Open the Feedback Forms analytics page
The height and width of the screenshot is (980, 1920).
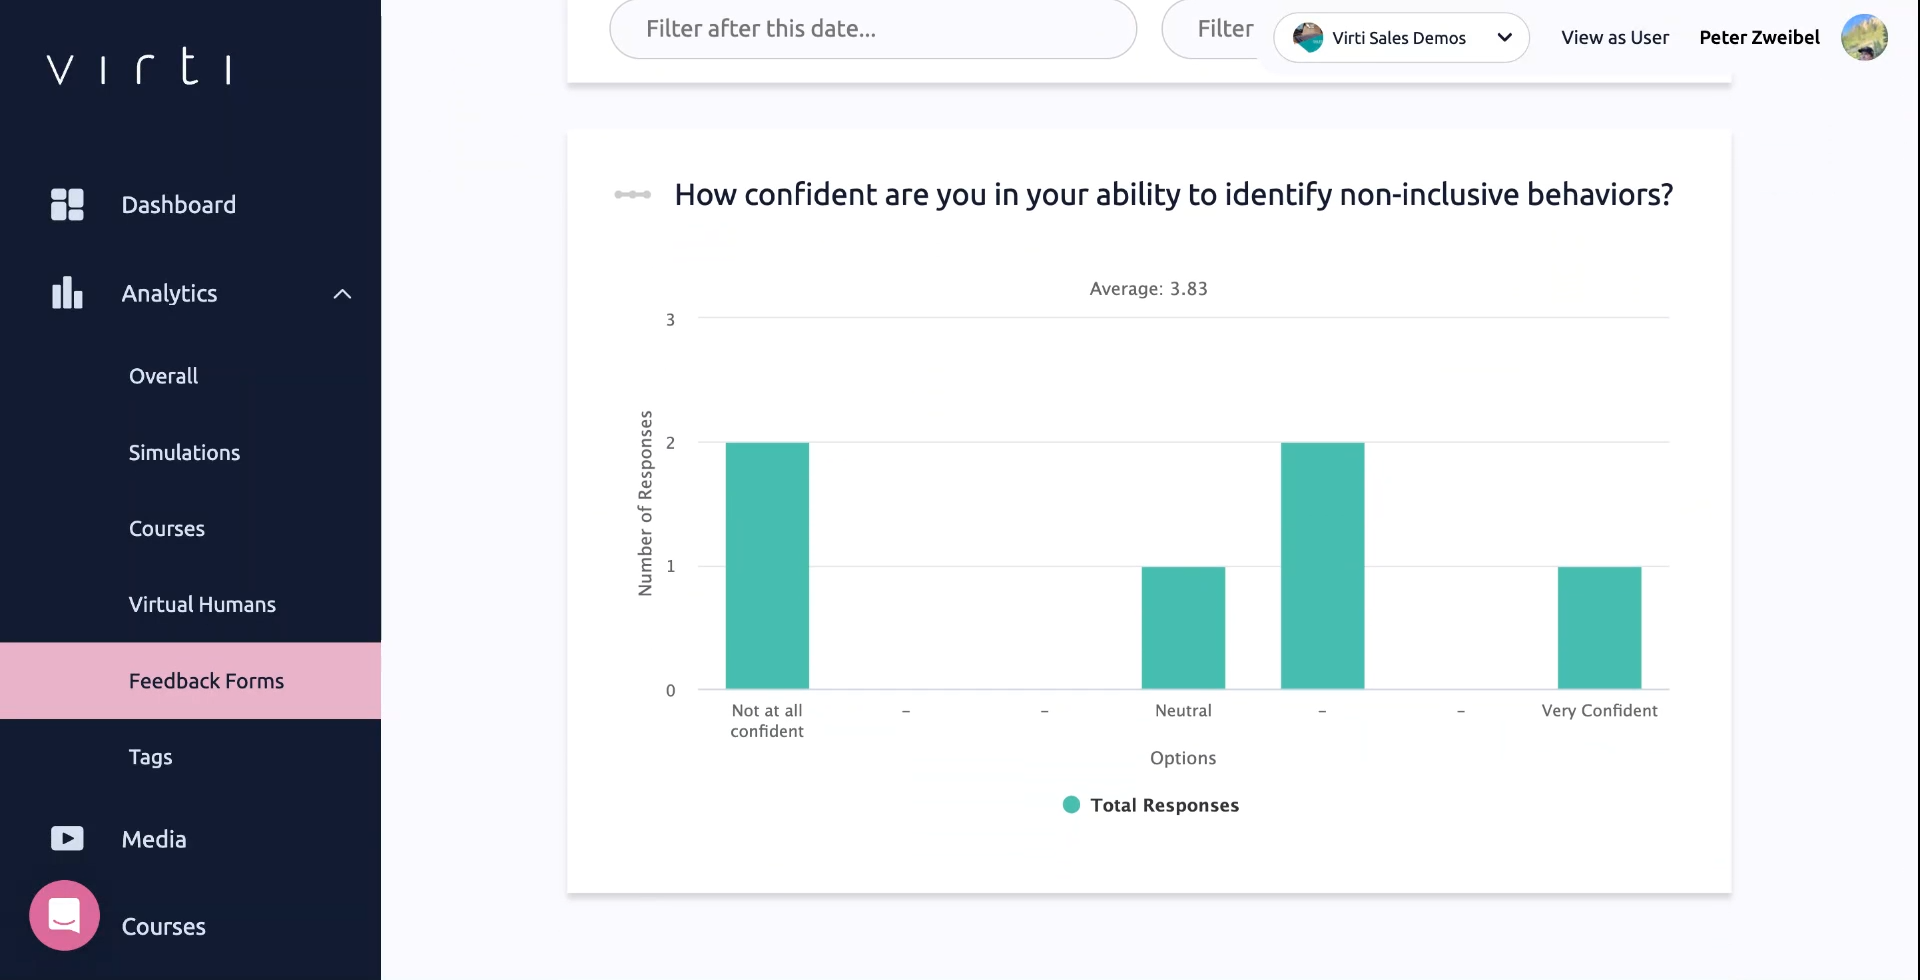tap(206, 681)
